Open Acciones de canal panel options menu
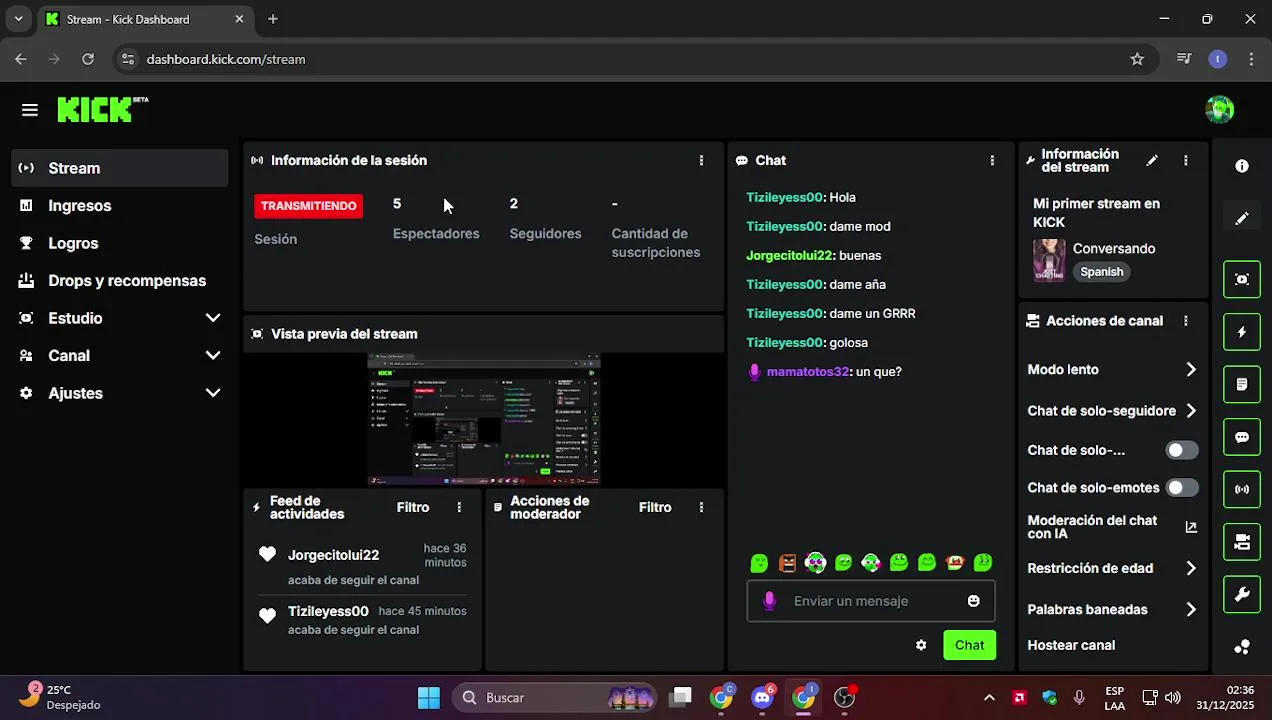Image resolution: width=1272 pixels, height=720 pixels. click(1186, 321)
